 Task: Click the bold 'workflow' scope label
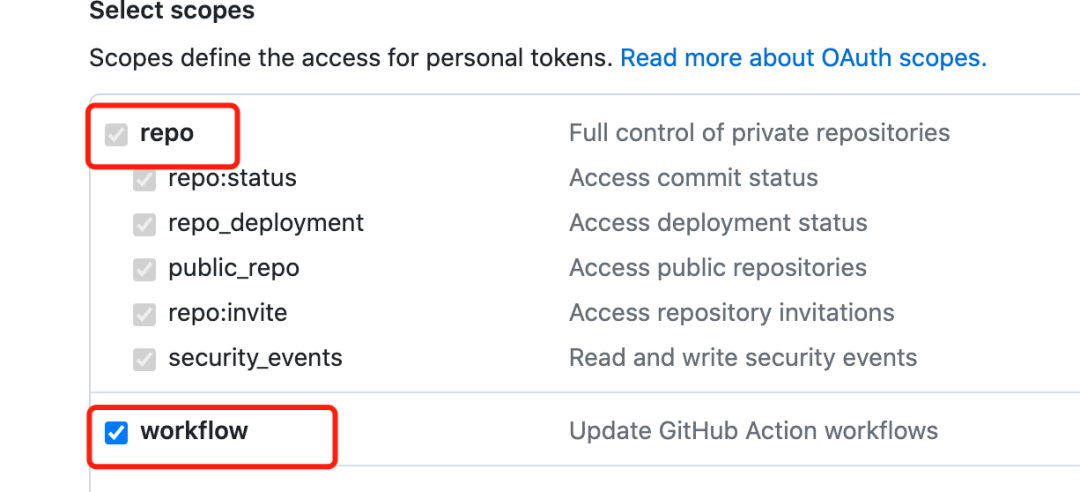click(194, 432)
